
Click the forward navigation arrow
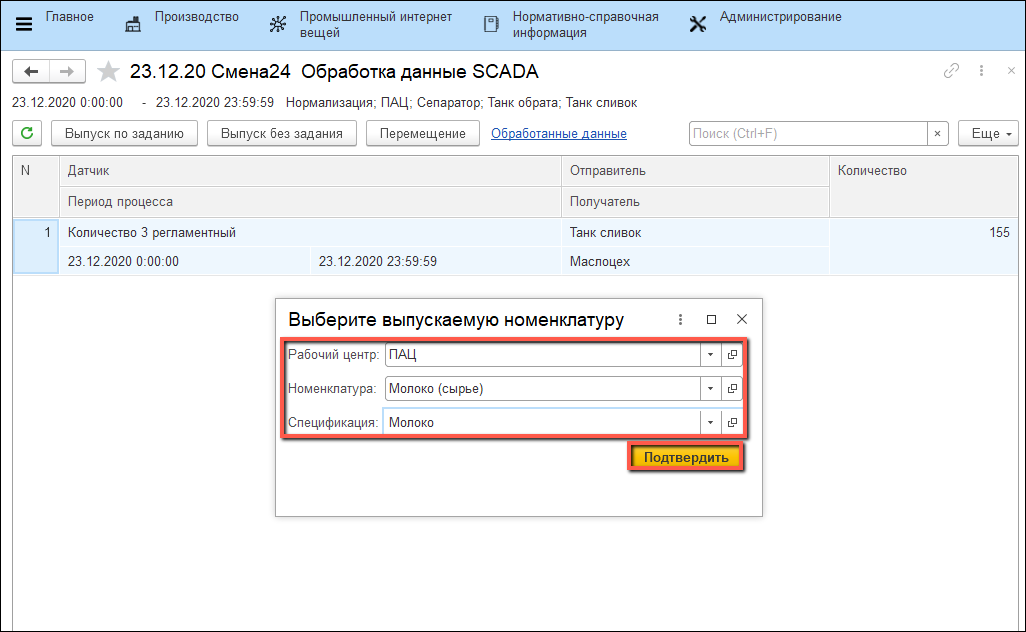67,71
